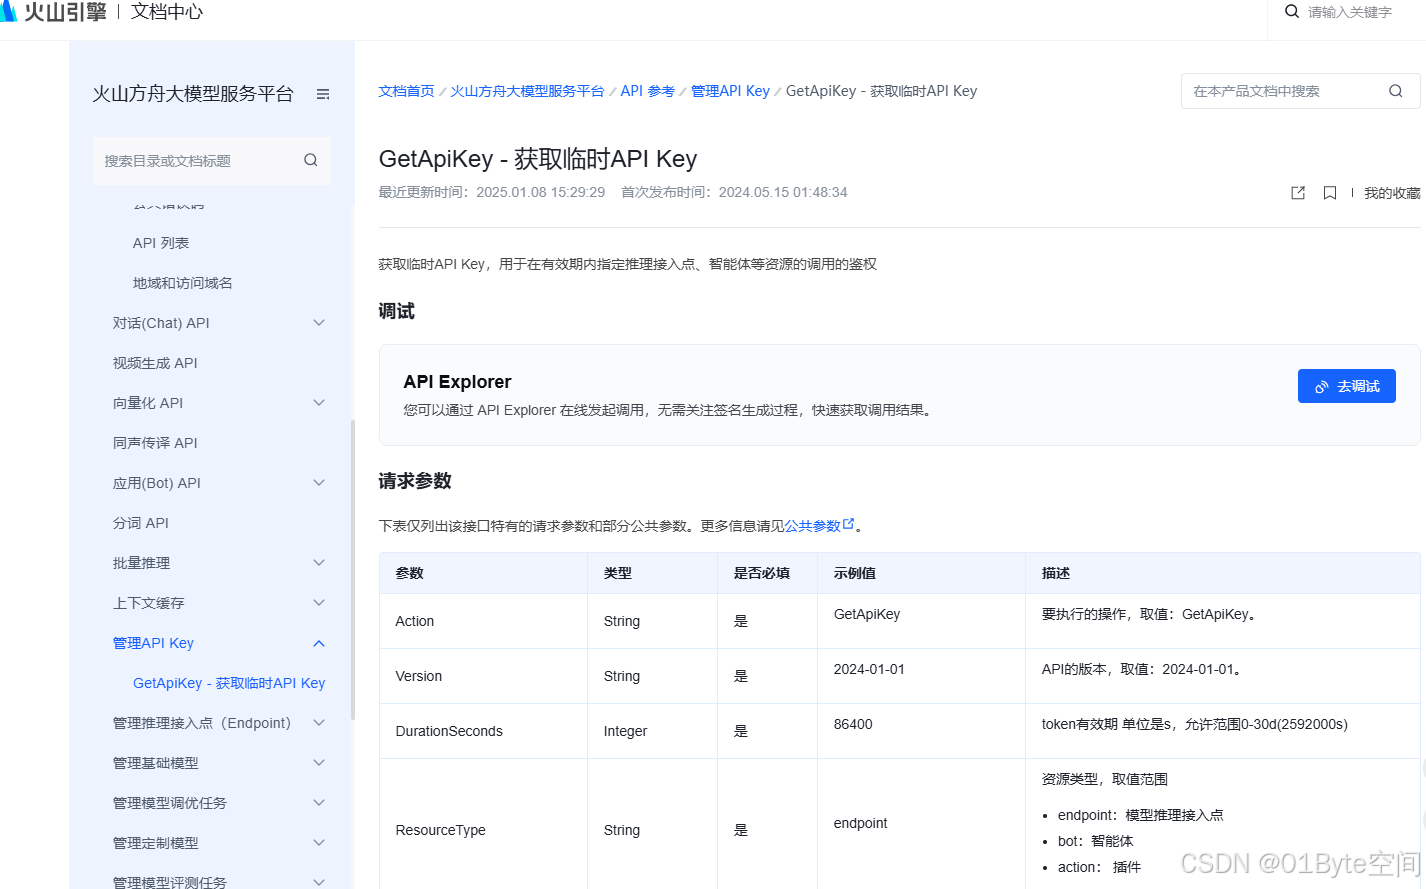Expand the 向量化 API section
Viewport: 1426px width, 889px height.
click(319, 403)
